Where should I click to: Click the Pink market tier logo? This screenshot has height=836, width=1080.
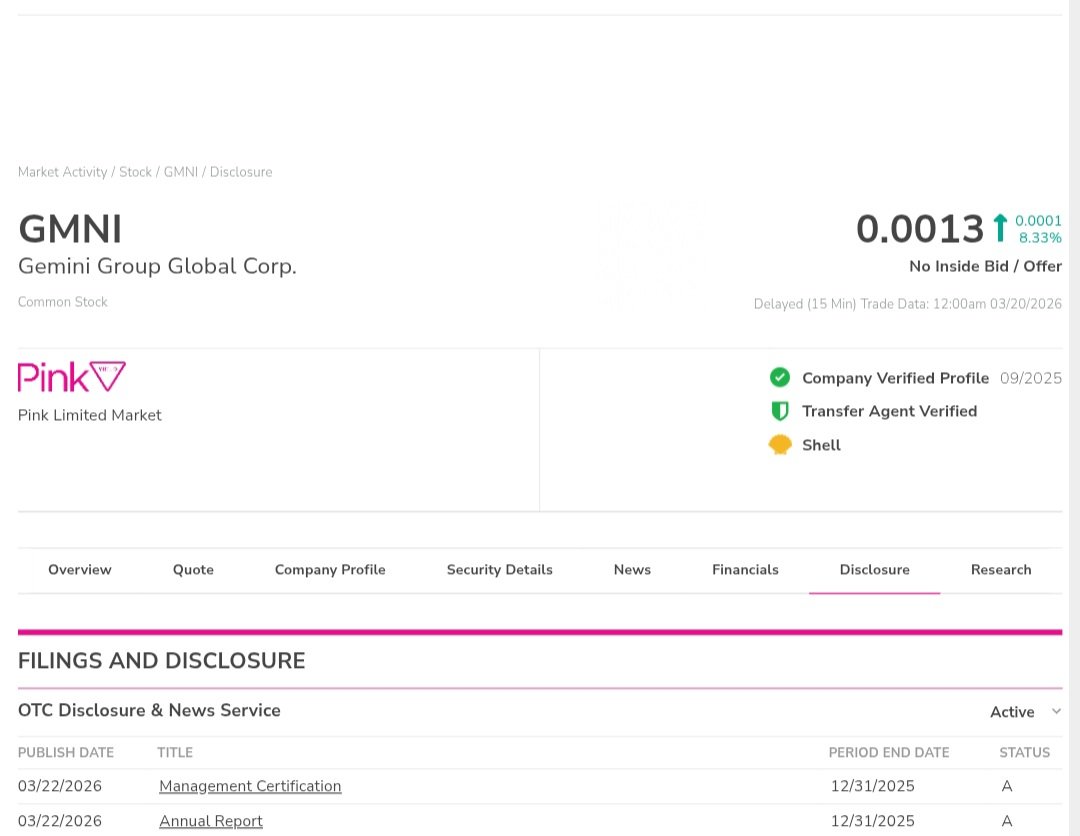[x=72, y=377]
